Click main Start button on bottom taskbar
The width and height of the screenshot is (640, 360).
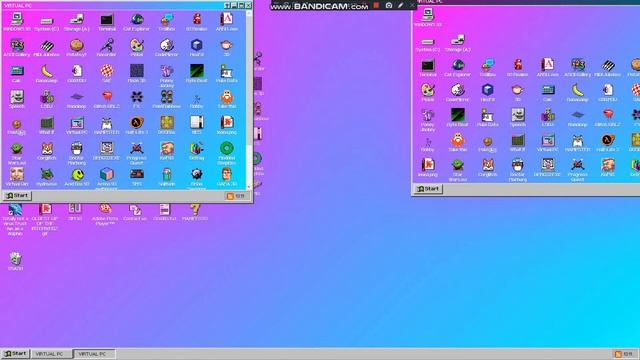point(15,353)
